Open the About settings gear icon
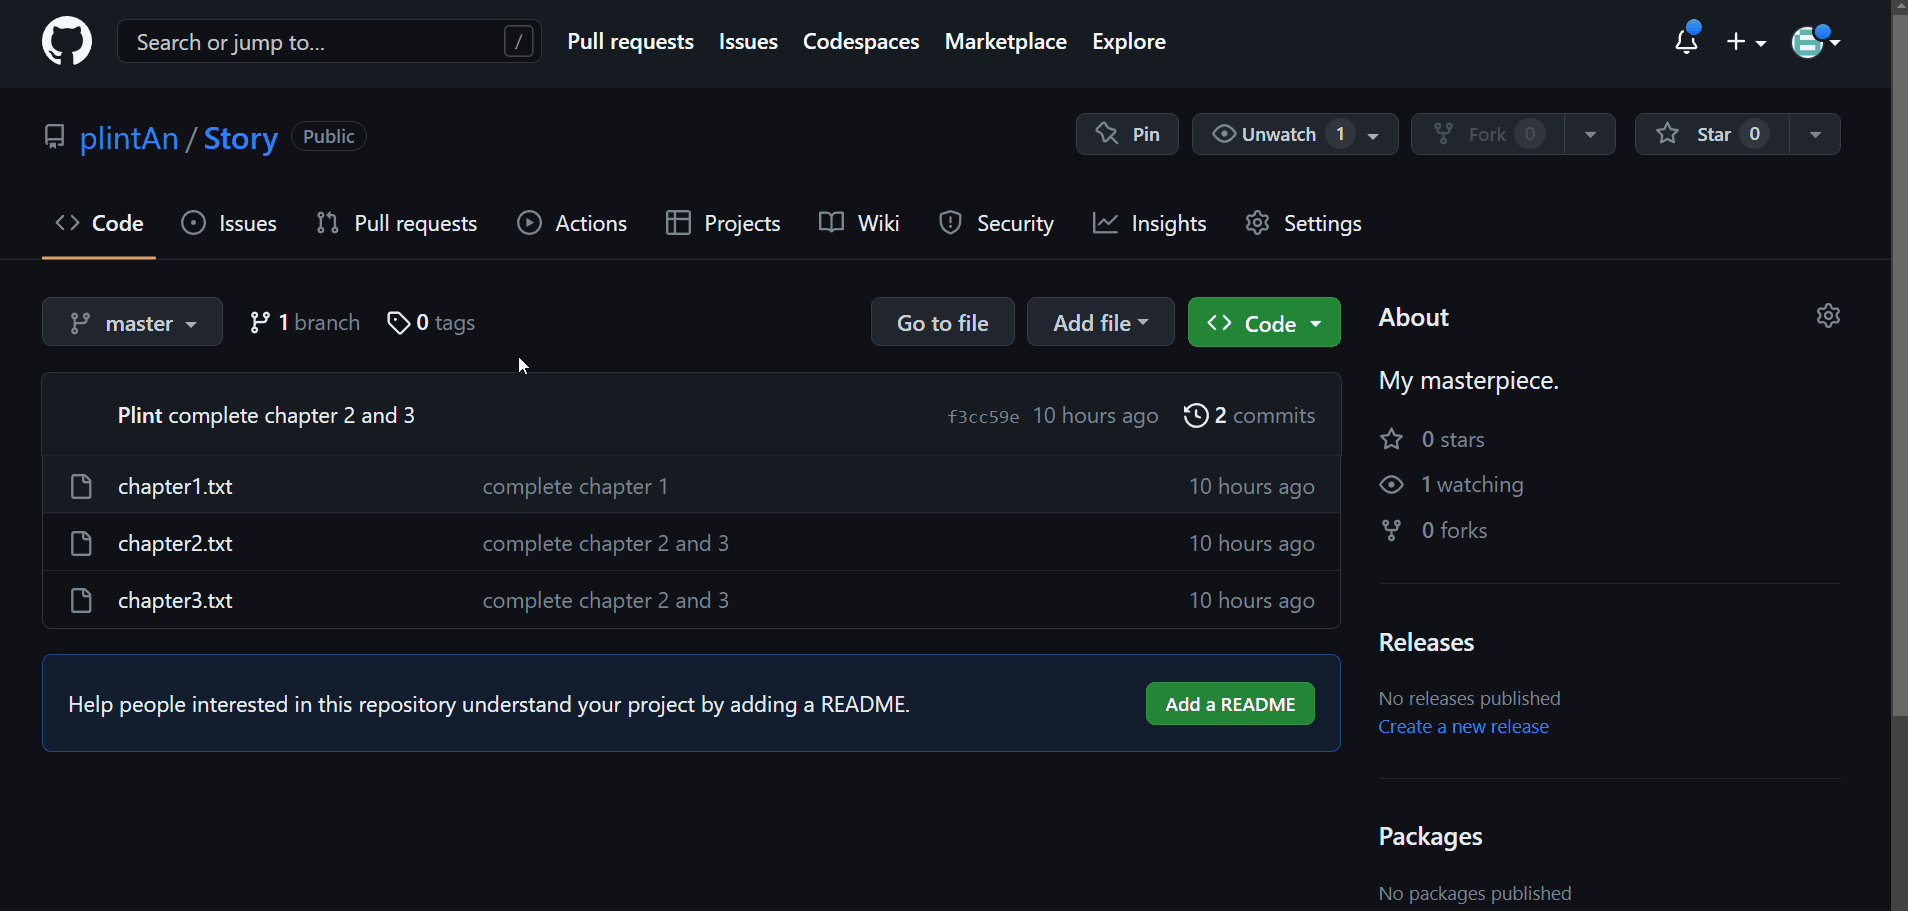 click(1828, 316)
